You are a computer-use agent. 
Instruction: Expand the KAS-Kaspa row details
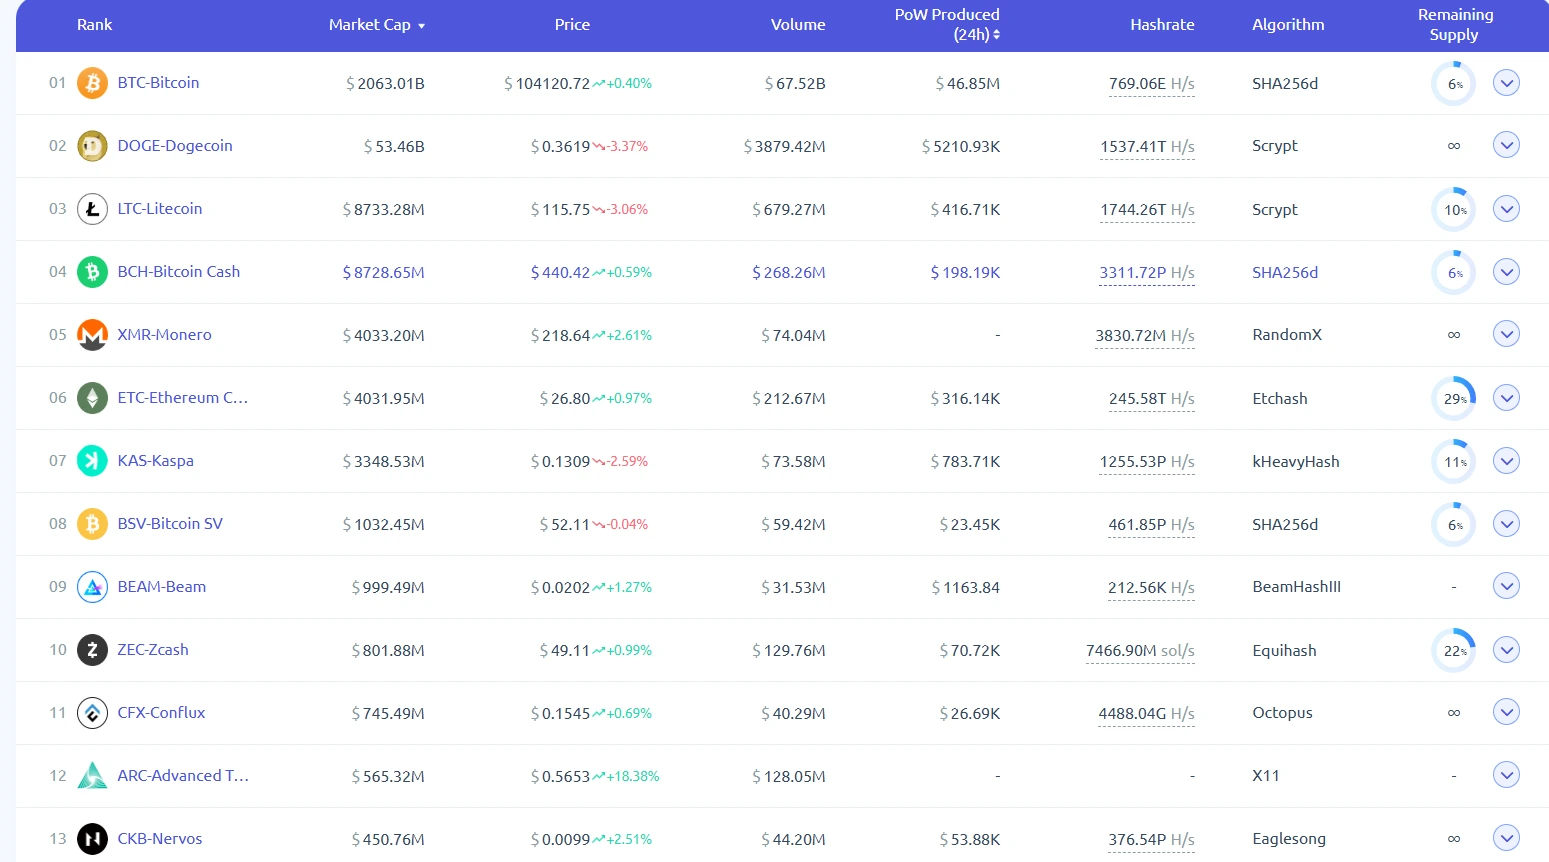[x=1506, y=461]
